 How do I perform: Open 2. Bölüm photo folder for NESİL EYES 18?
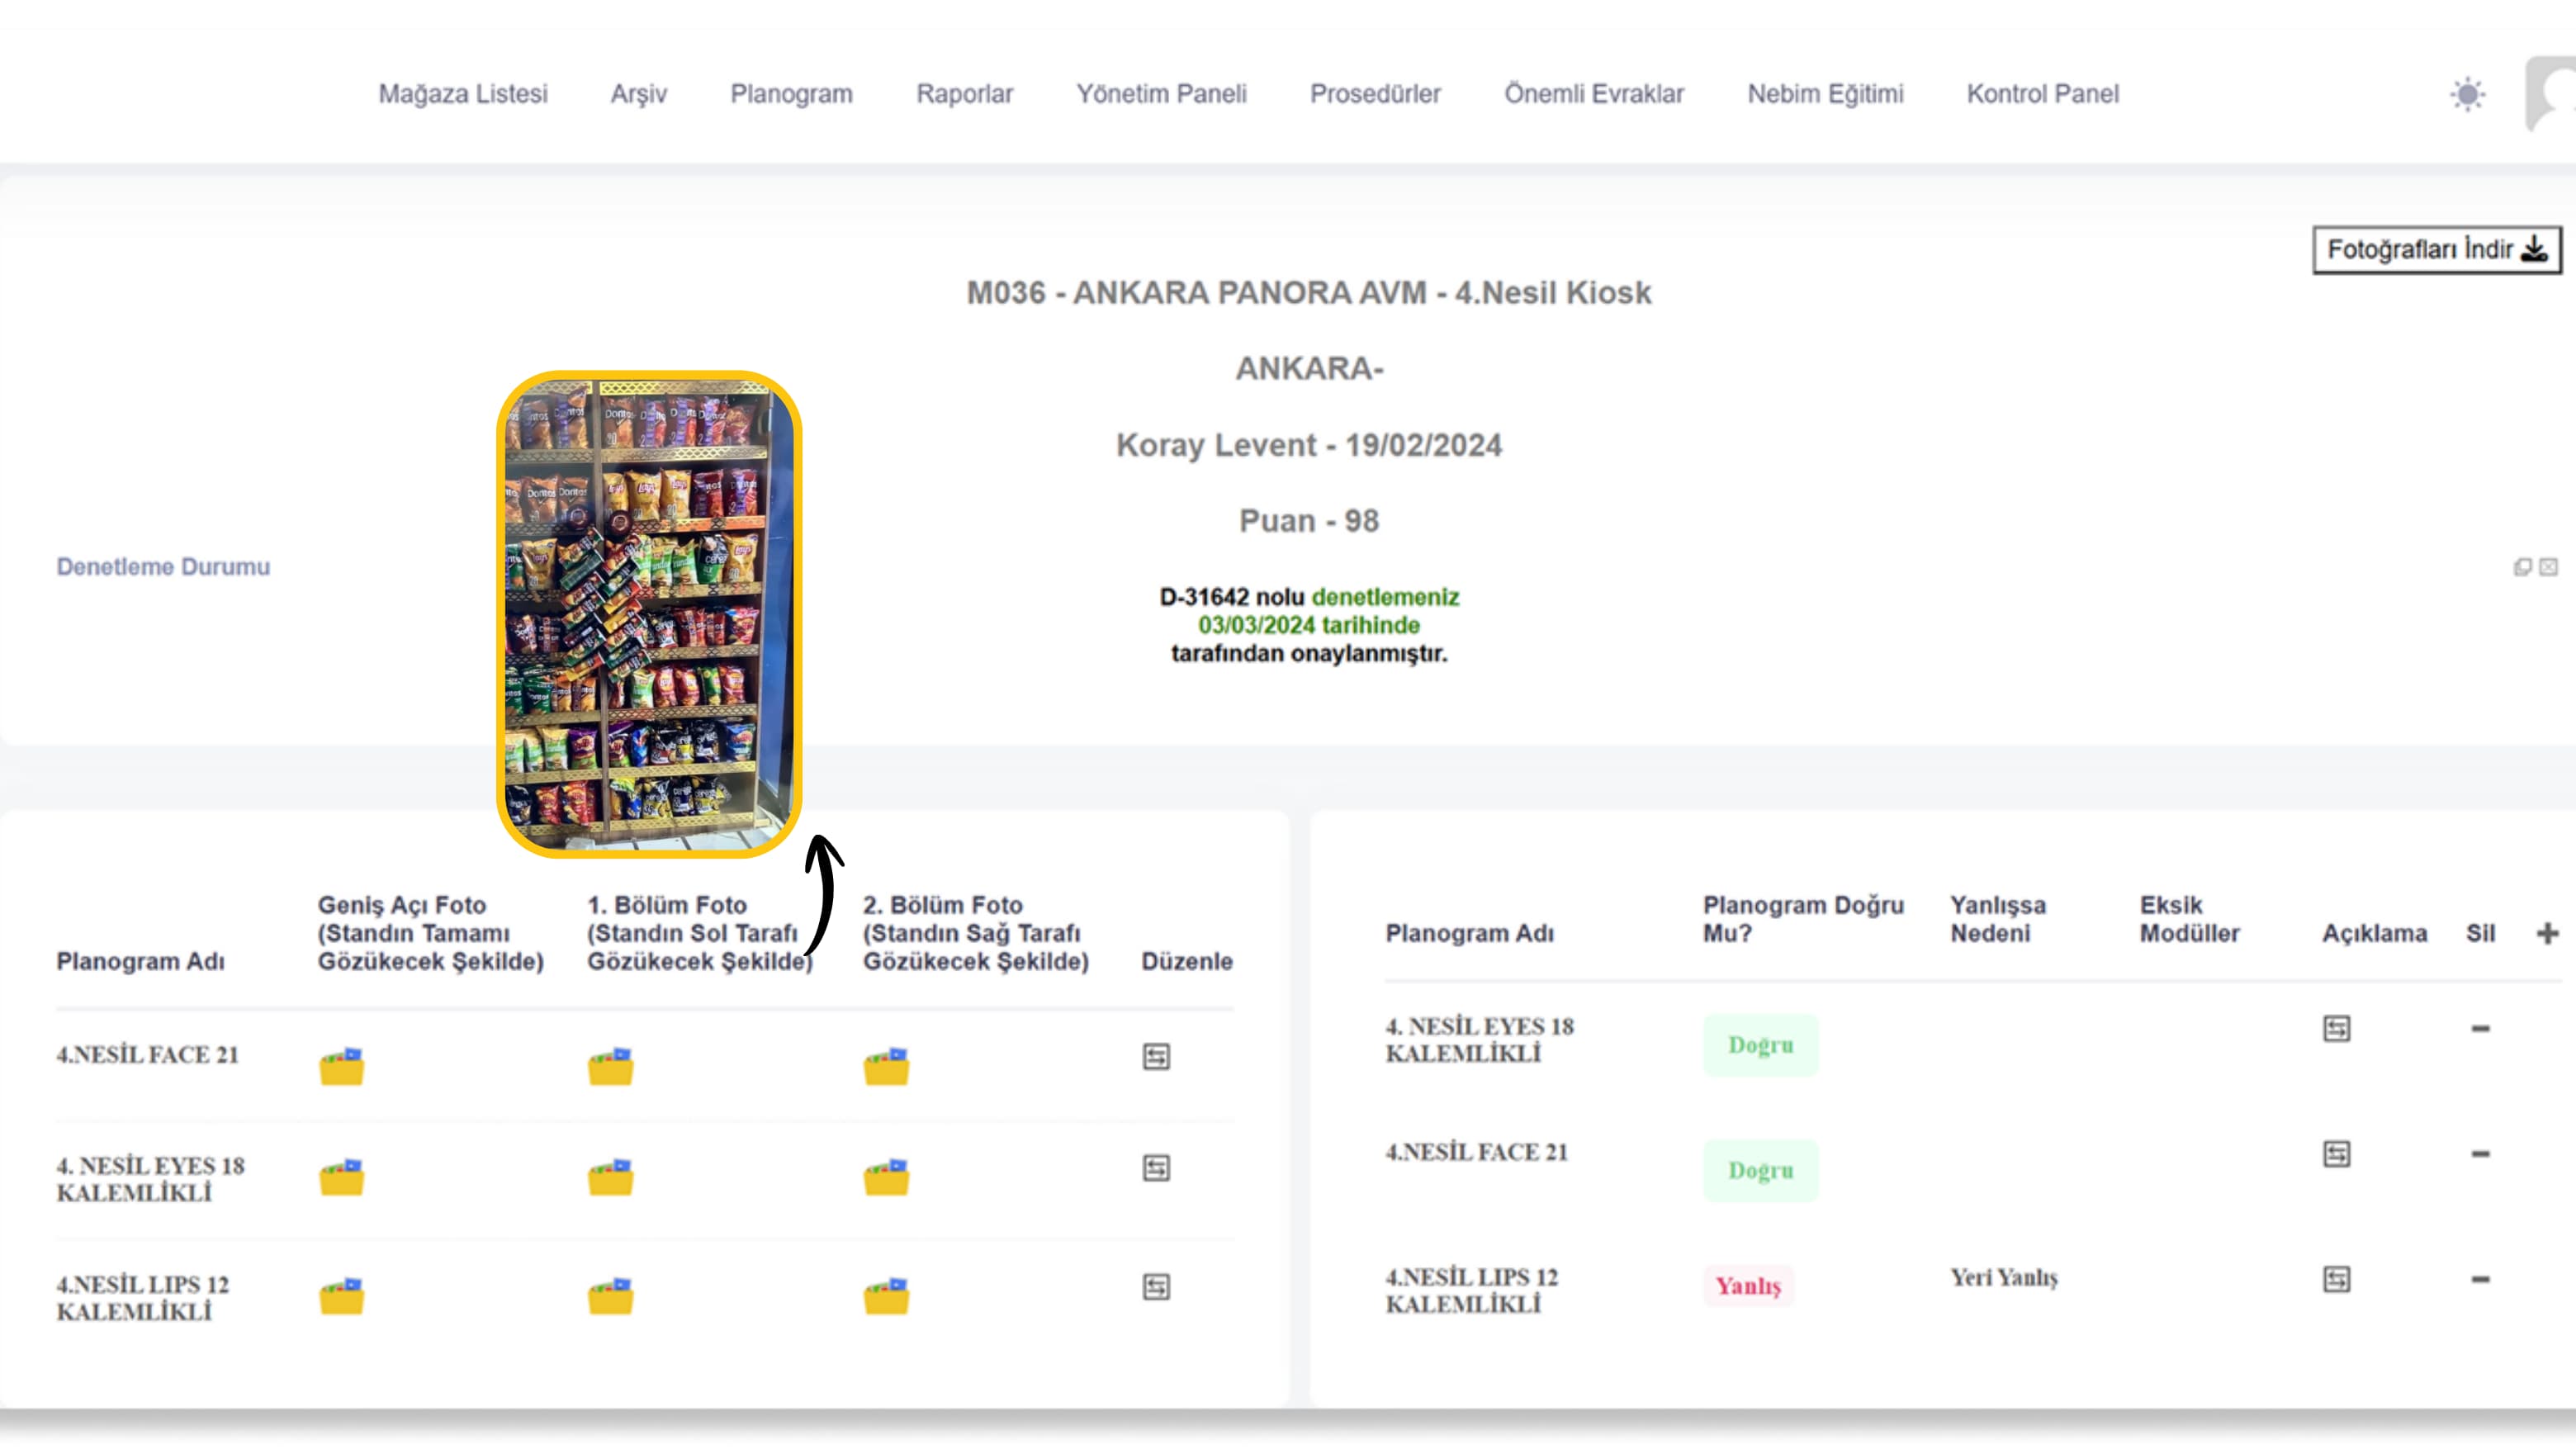point(887,1177)
